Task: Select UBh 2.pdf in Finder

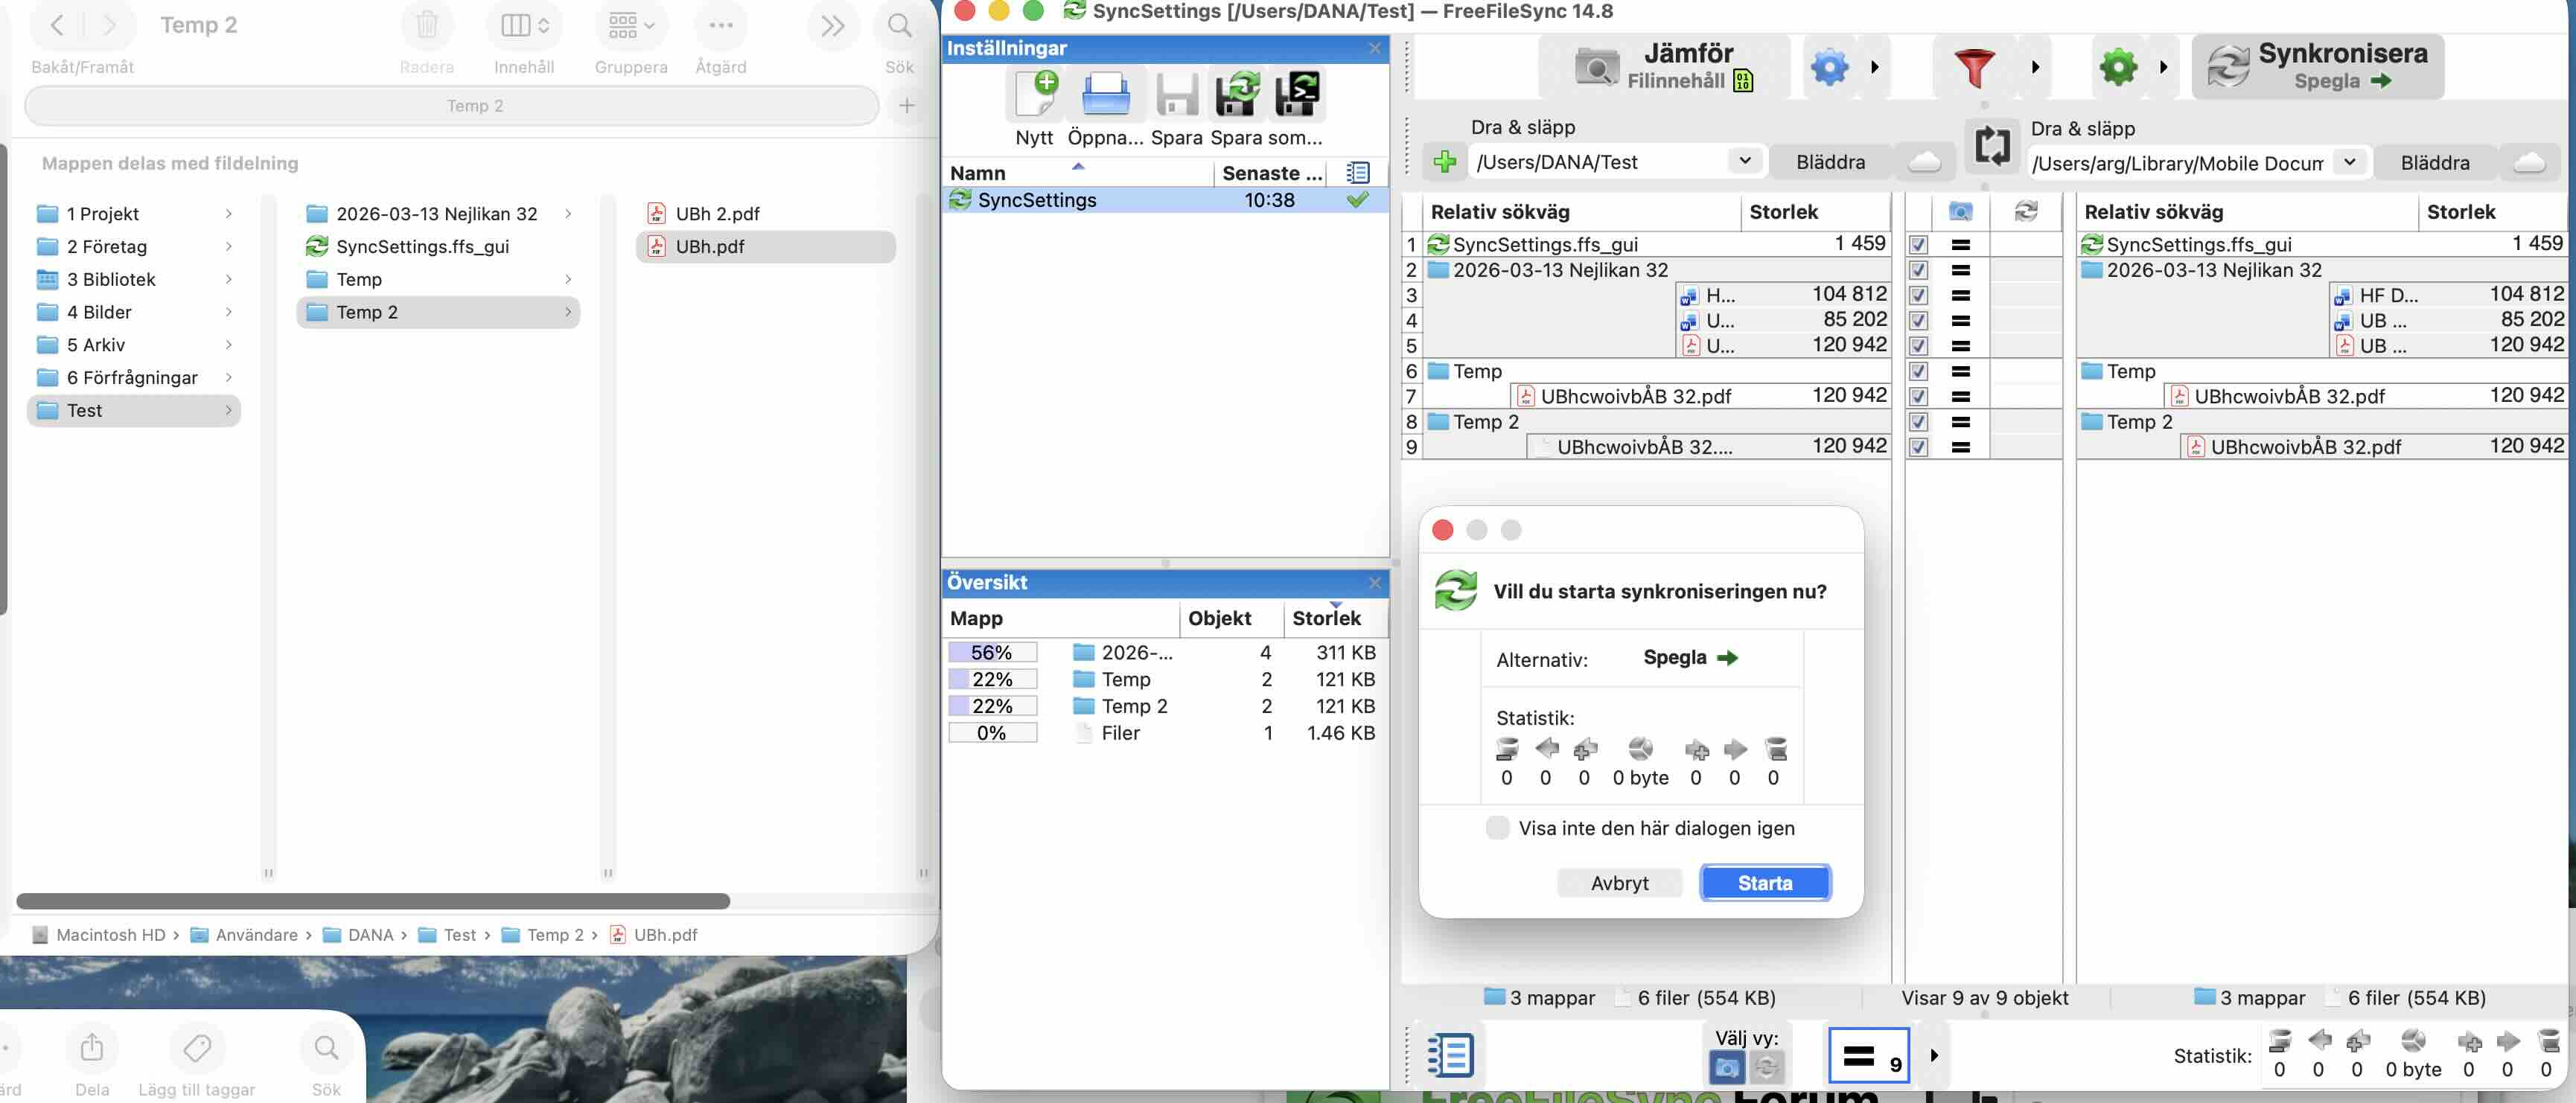Action: (766, 213)
